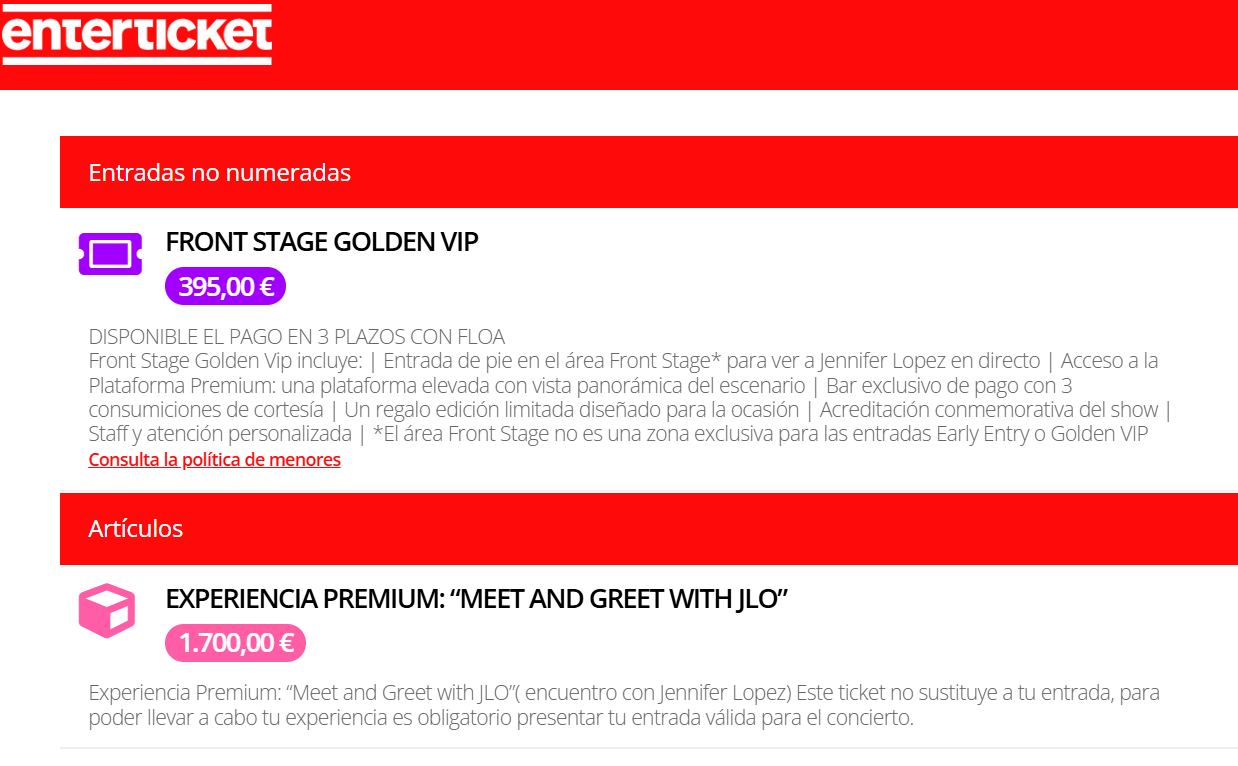Open the Artículos section header
The image size is (1238, 766).
click(649, 528)
